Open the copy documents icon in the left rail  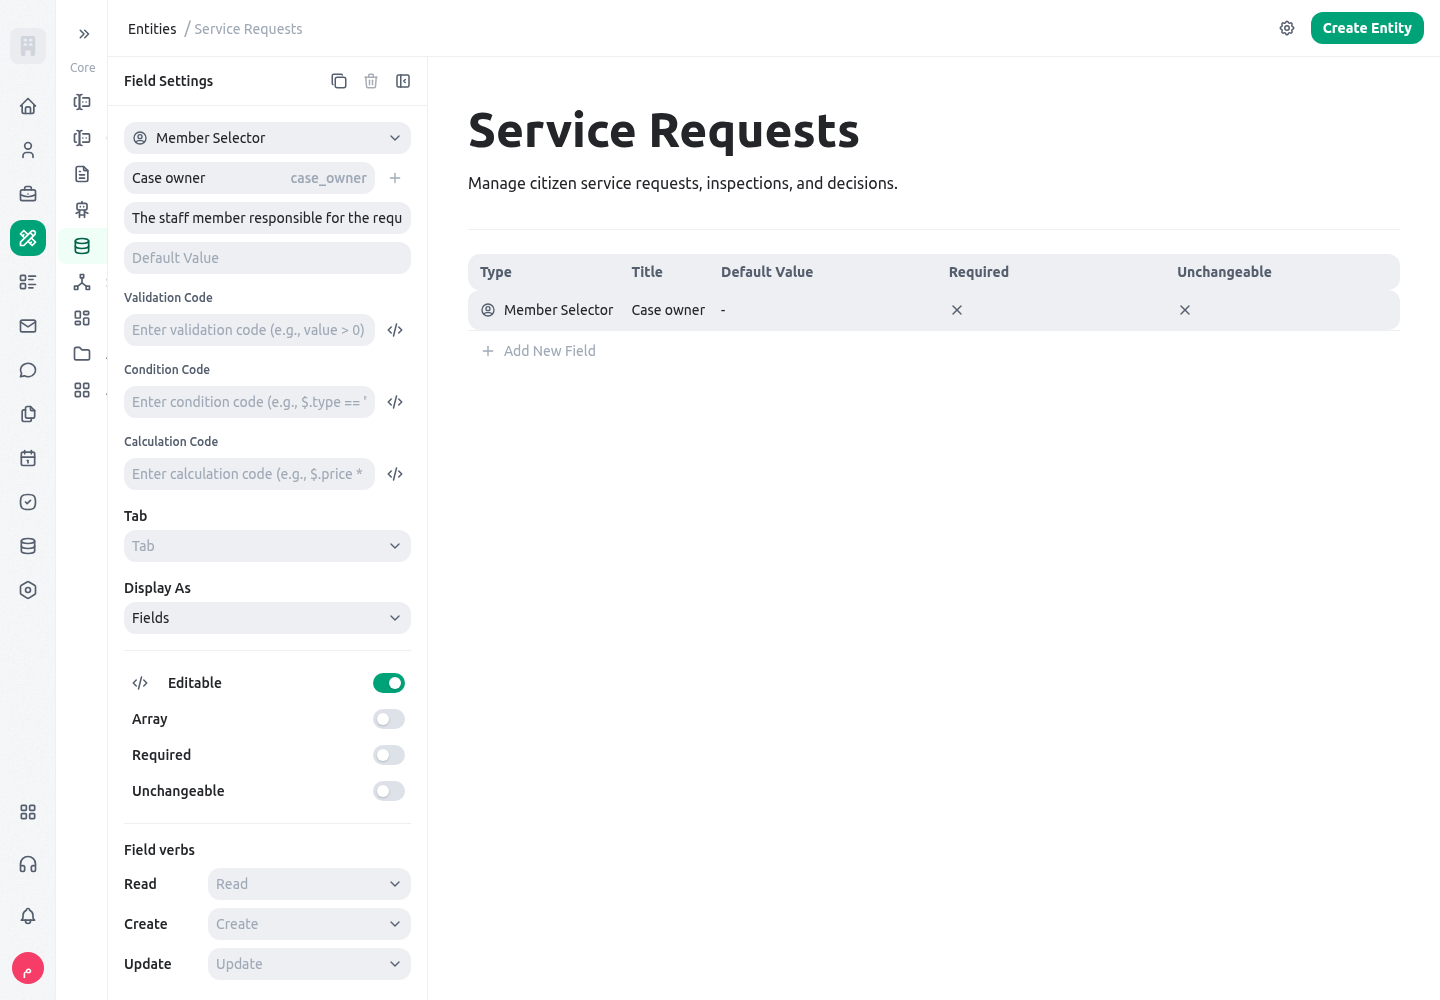click(x=28, y=414)
